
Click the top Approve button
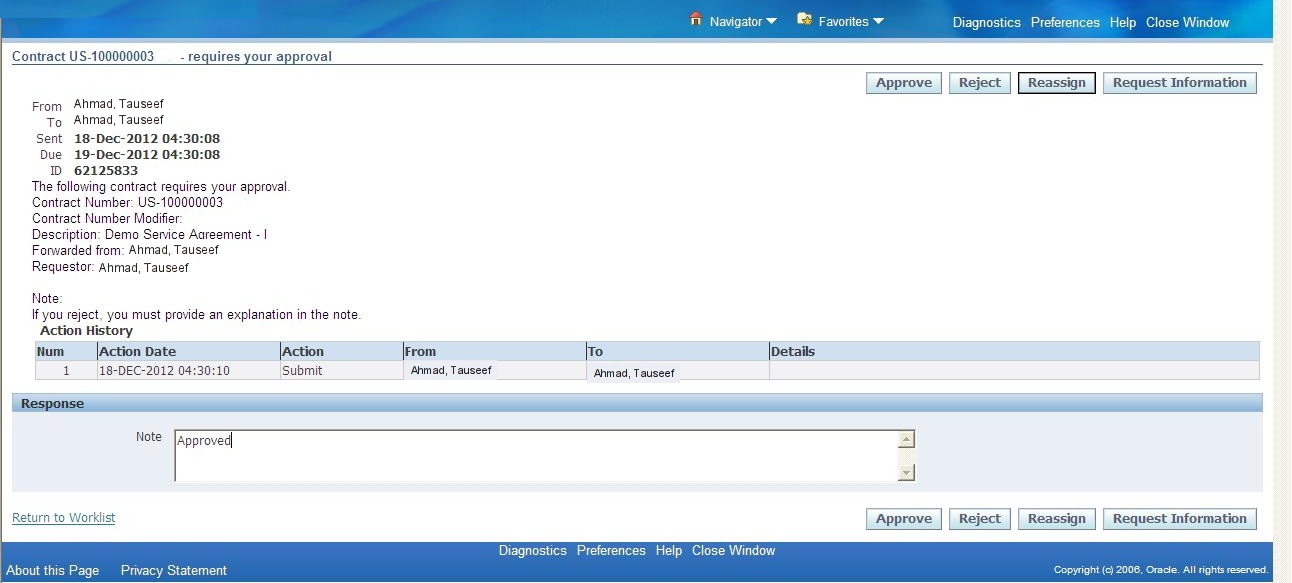pos(902,82)
